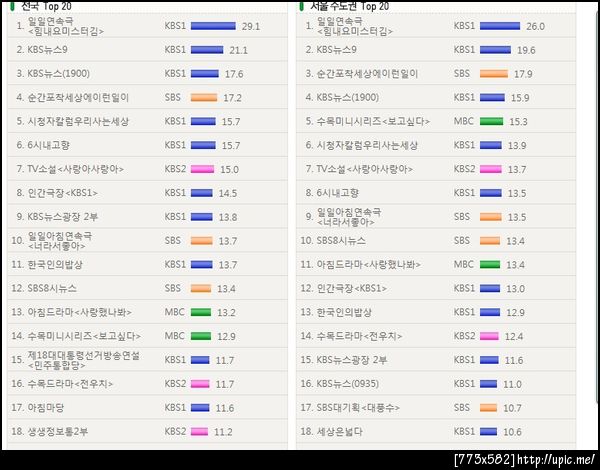The width and height of the screenshot is (600, 470).
Task: Select 시청자칼럼우리사는세상 in the 전국 list
Action: (x=78, y=121)
